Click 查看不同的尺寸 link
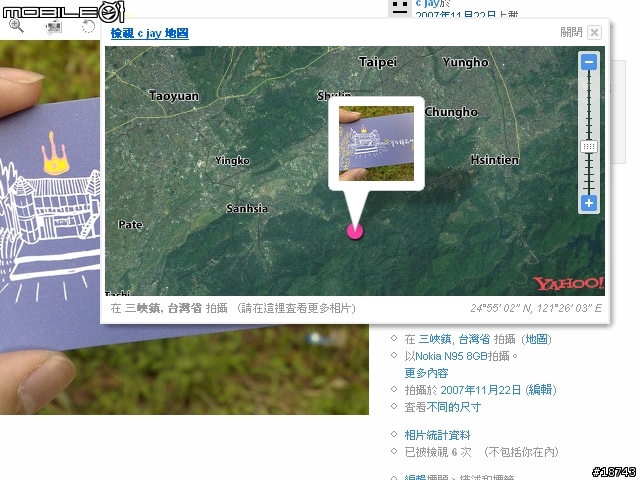 [443, 407]
